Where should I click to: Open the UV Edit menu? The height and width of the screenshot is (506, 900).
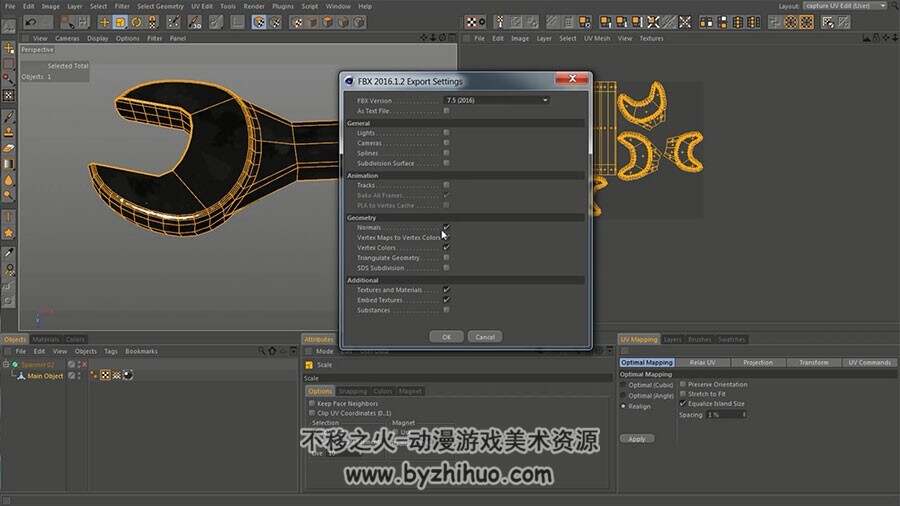[x=202, y=6]
